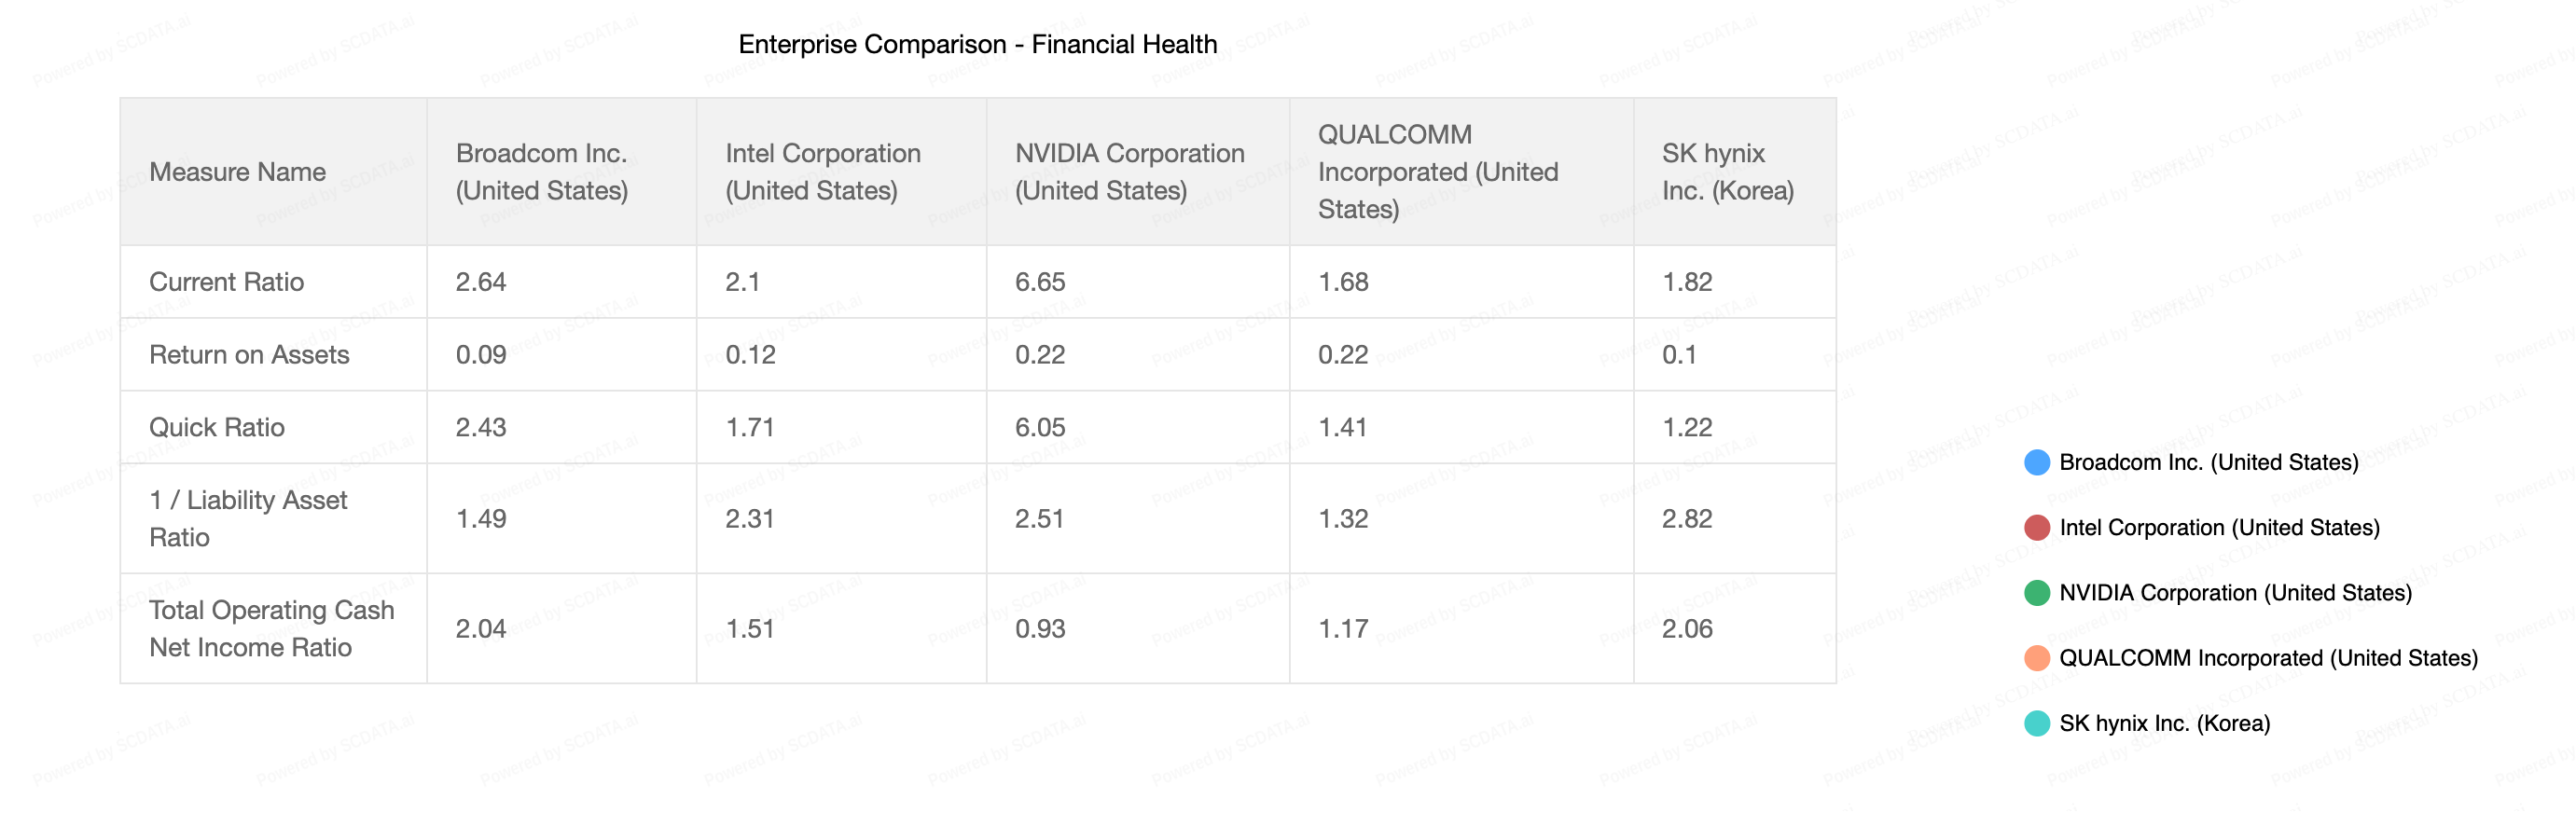The image size is (2576, 826).
Task: Toggle QUALCOMM Incorporated legend label
Action: (2268, 658)
